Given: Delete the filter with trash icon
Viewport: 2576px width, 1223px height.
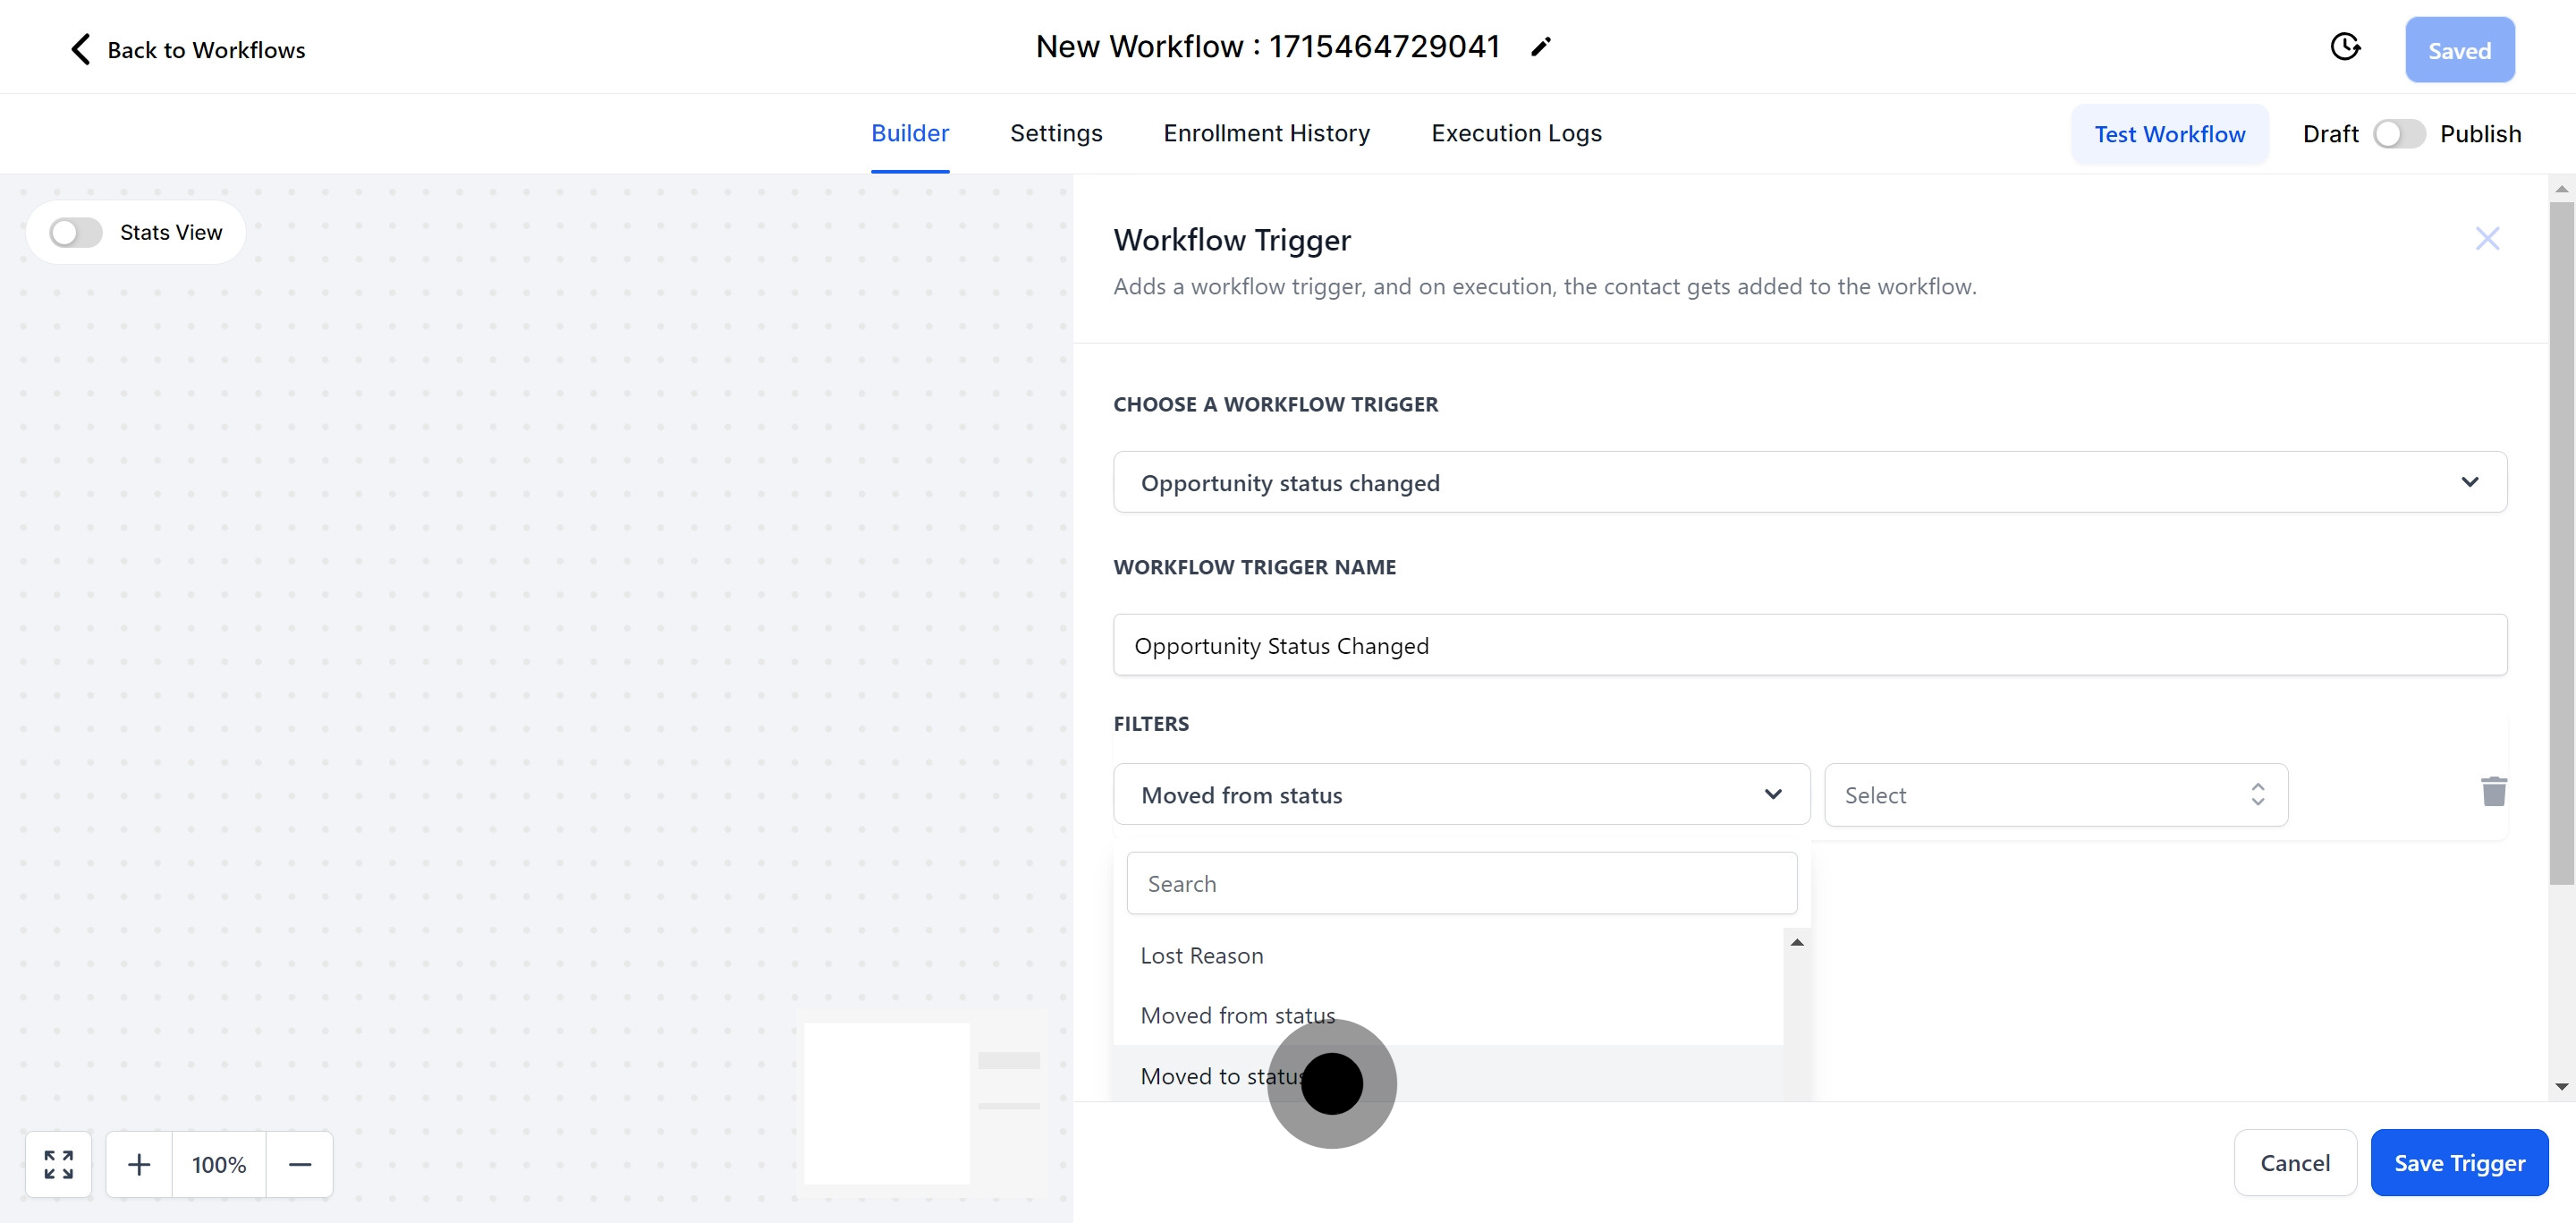Looking at the screenshot, I should tap(2493, 791).
